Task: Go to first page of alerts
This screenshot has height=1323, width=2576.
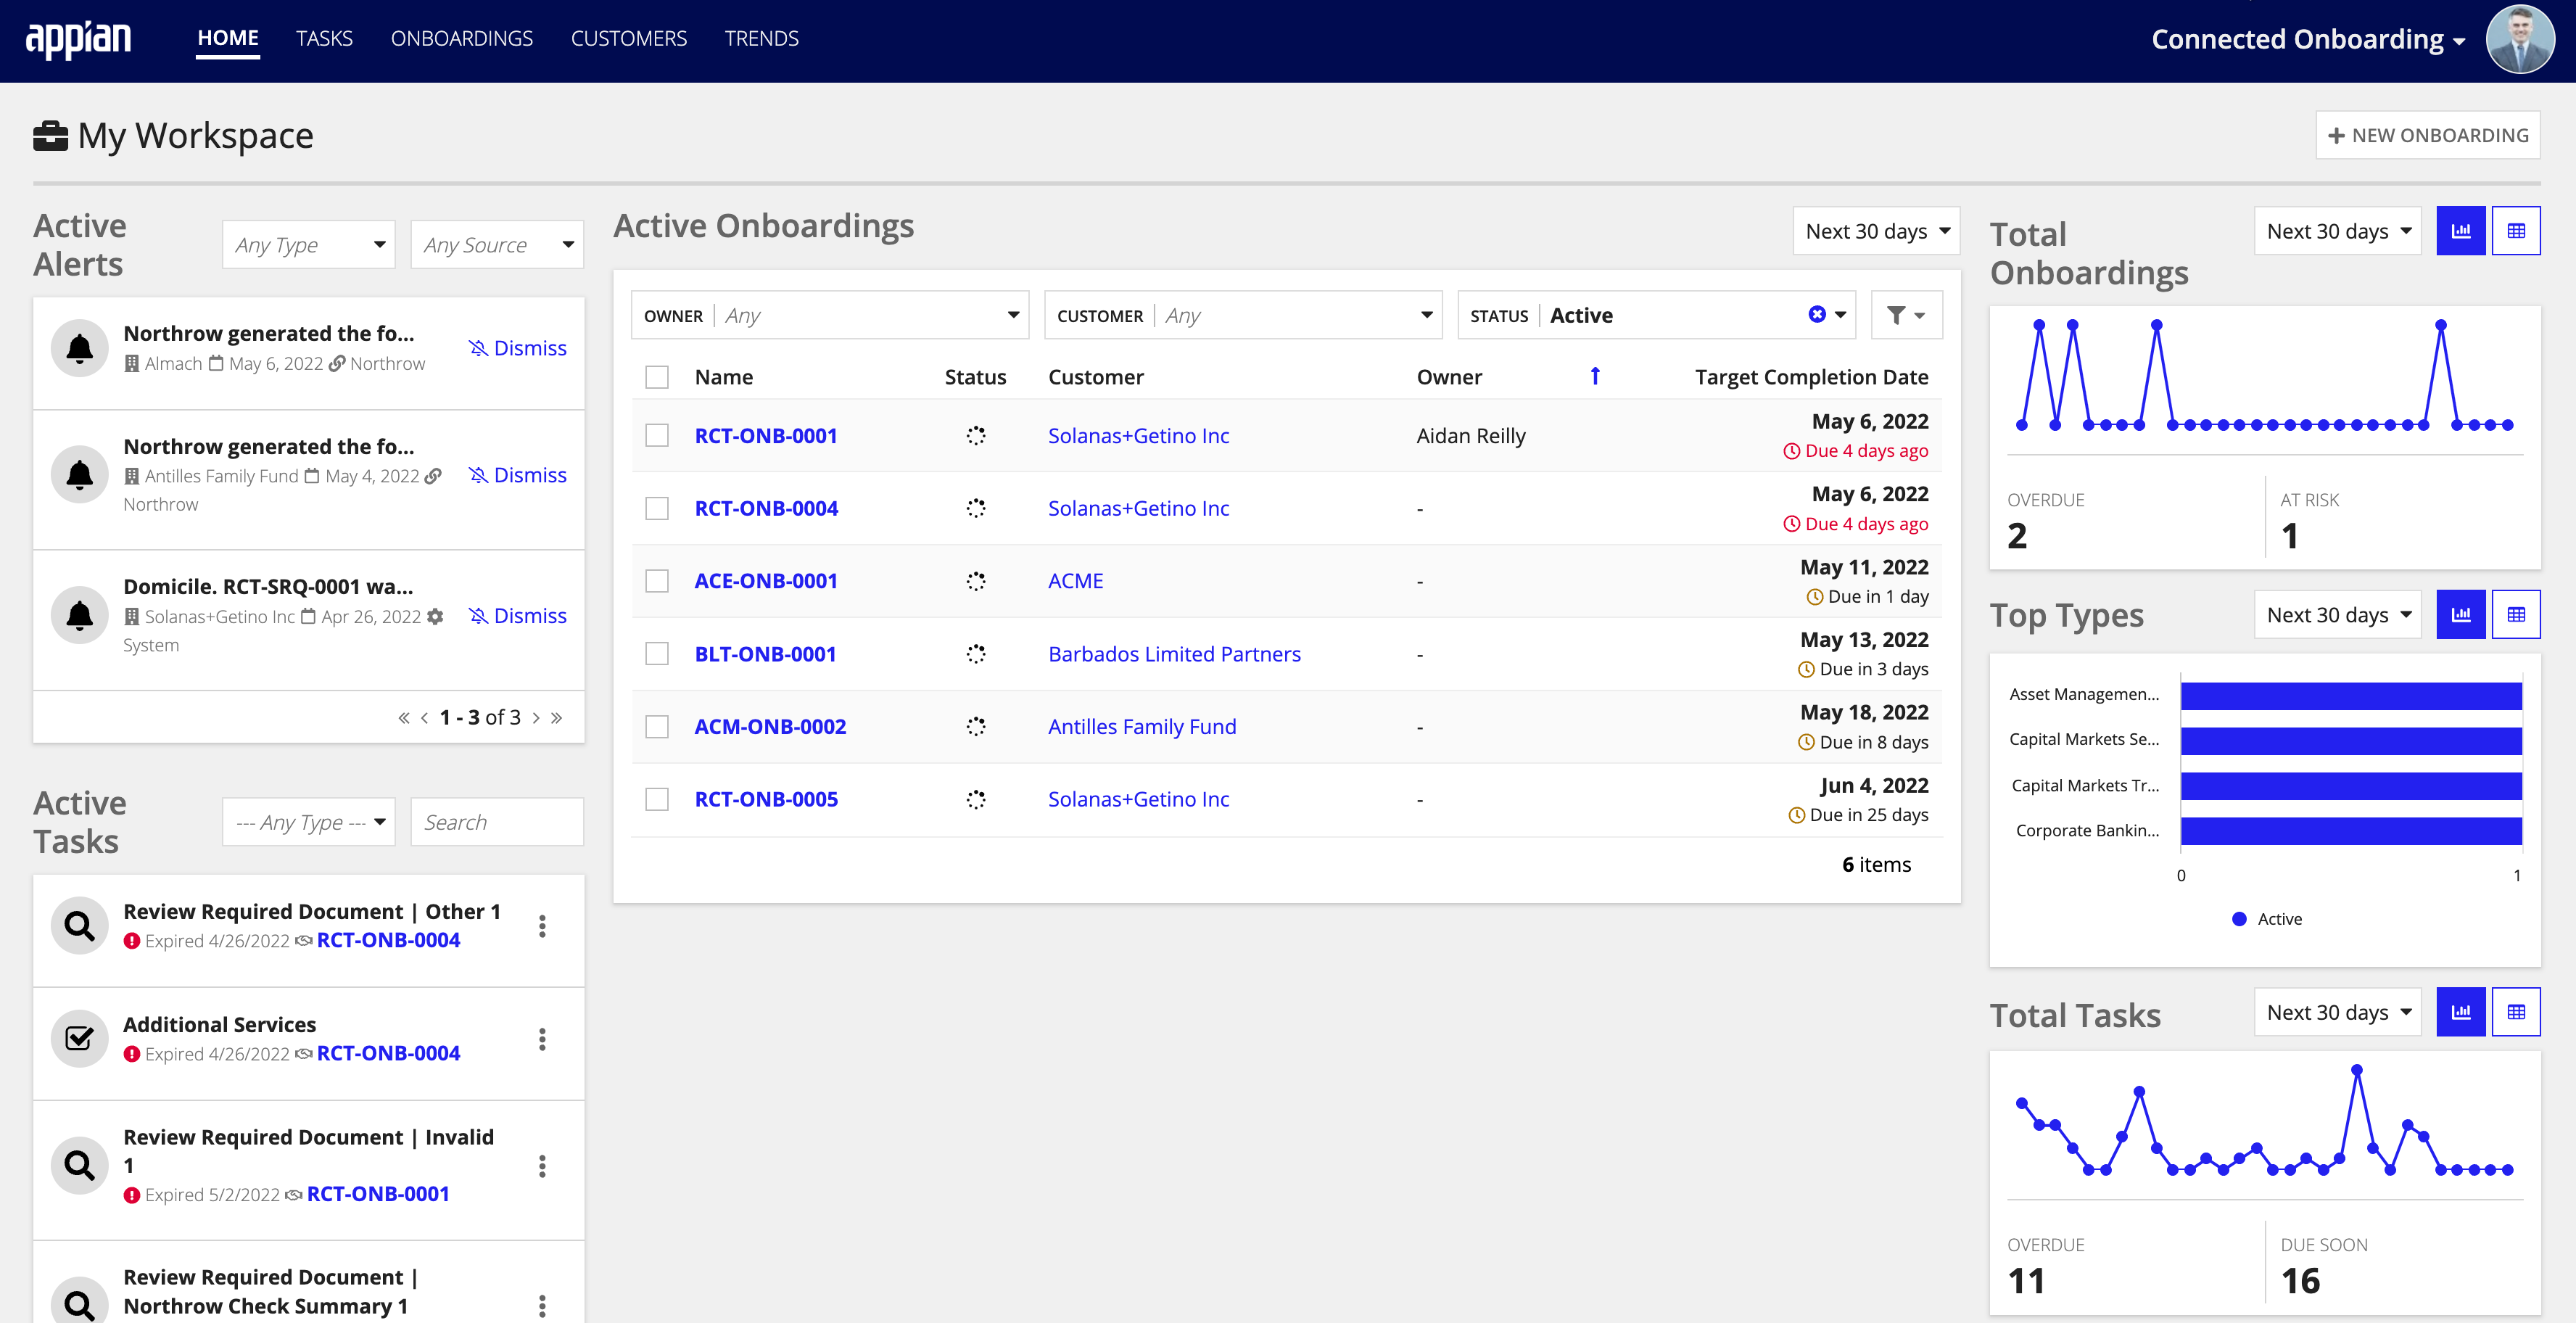Action: click(404, 718)
